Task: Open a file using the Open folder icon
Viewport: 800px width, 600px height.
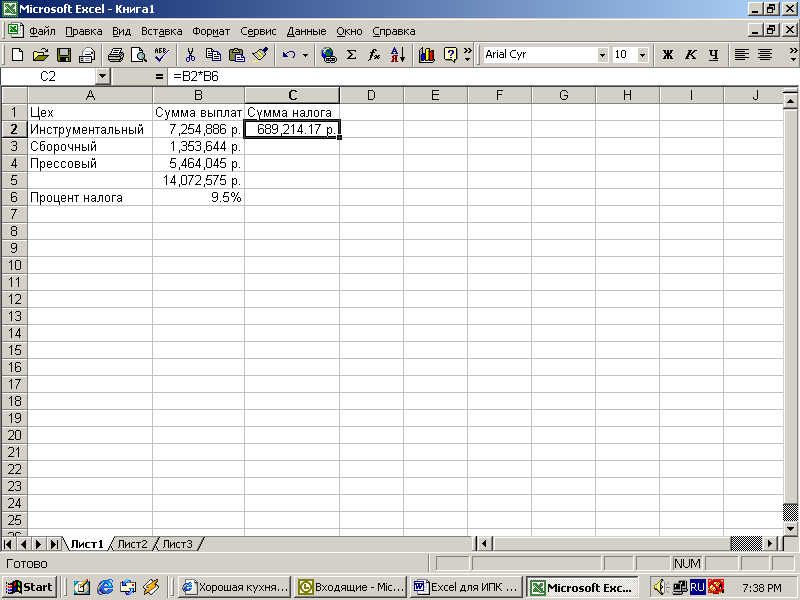Action: (40, 55)
